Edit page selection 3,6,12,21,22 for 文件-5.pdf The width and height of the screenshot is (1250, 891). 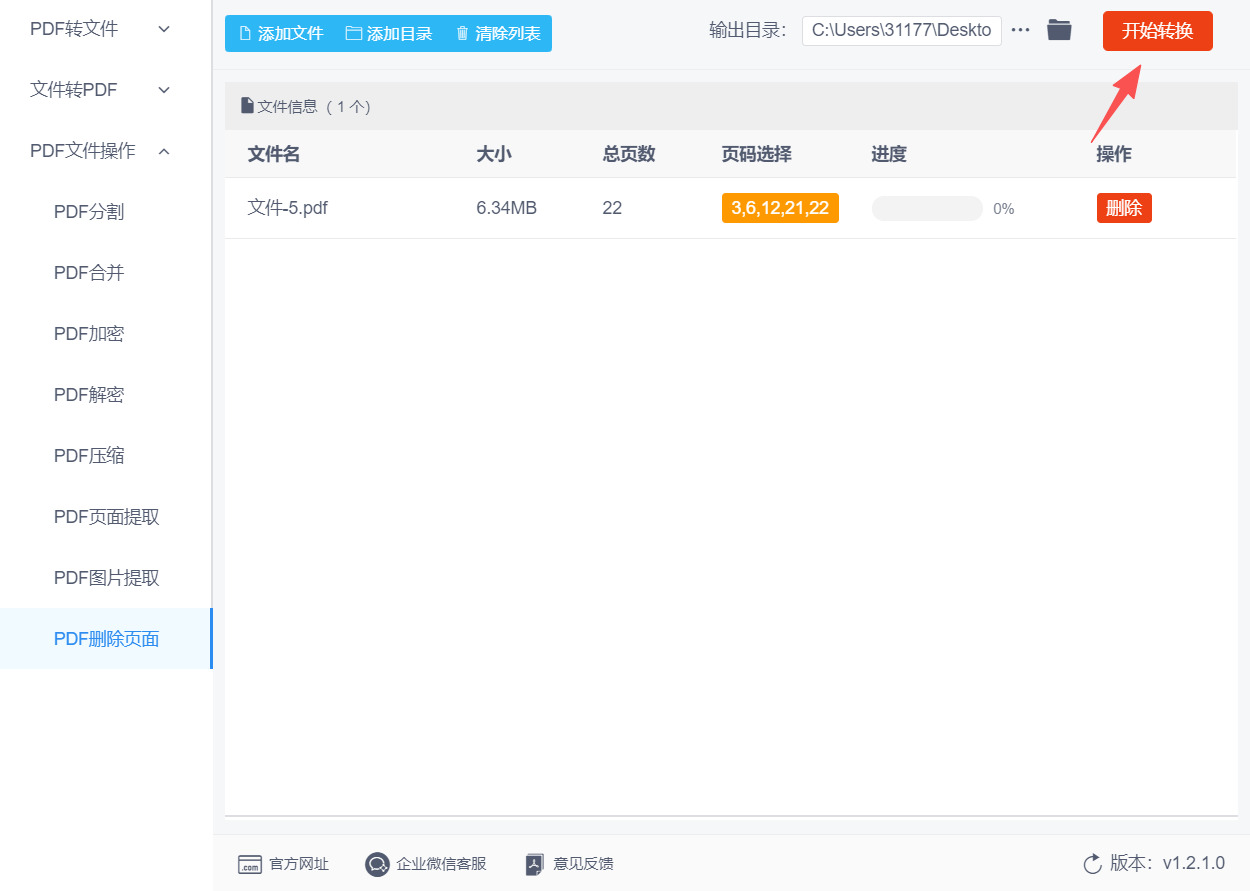pos(780,207)
